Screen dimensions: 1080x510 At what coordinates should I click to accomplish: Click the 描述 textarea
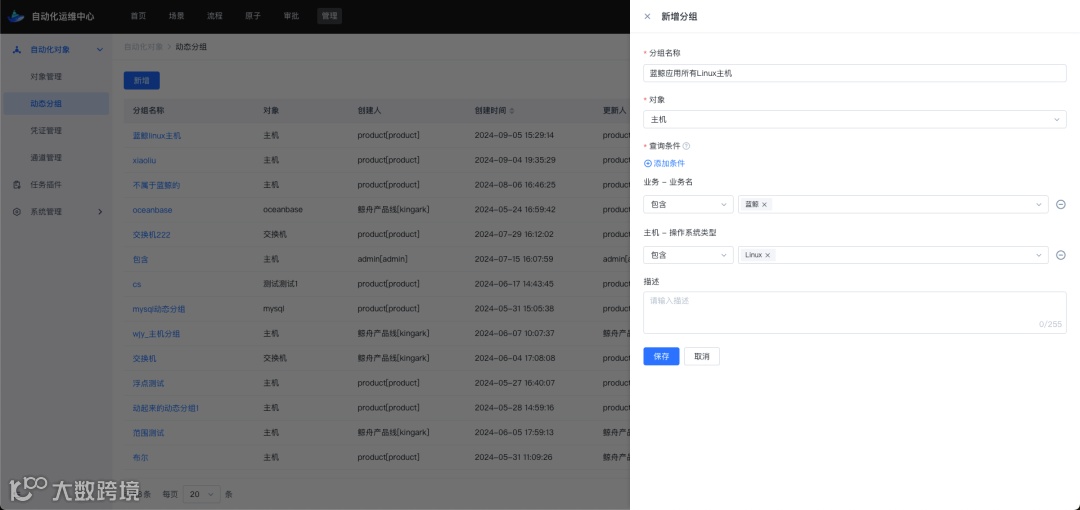pos(855,312)
